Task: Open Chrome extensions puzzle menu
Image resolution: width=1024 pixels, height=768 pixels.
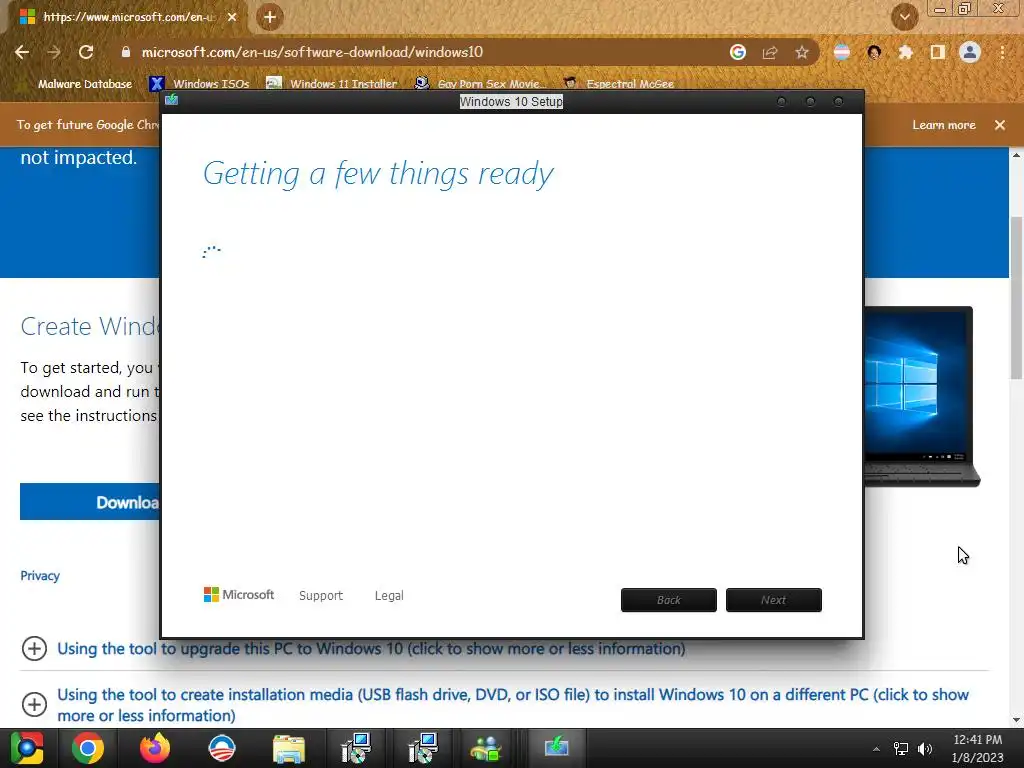Action: pos(905,52)
